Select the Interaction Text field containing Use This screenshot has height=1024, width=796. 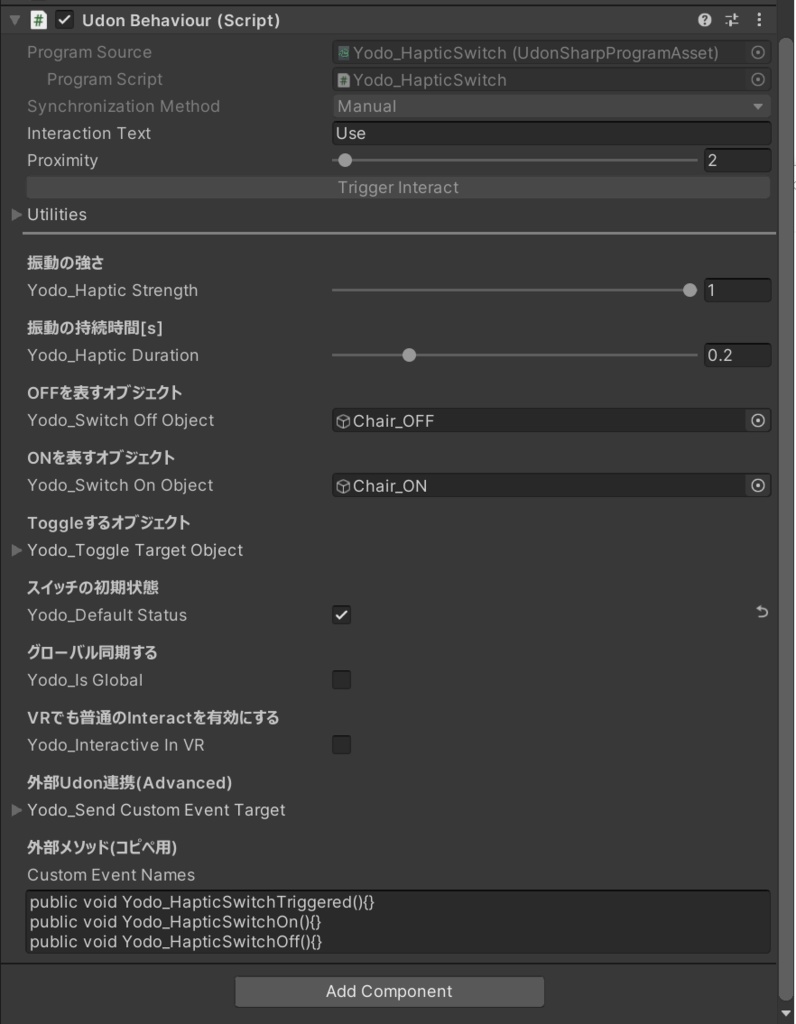click(550, 133)
